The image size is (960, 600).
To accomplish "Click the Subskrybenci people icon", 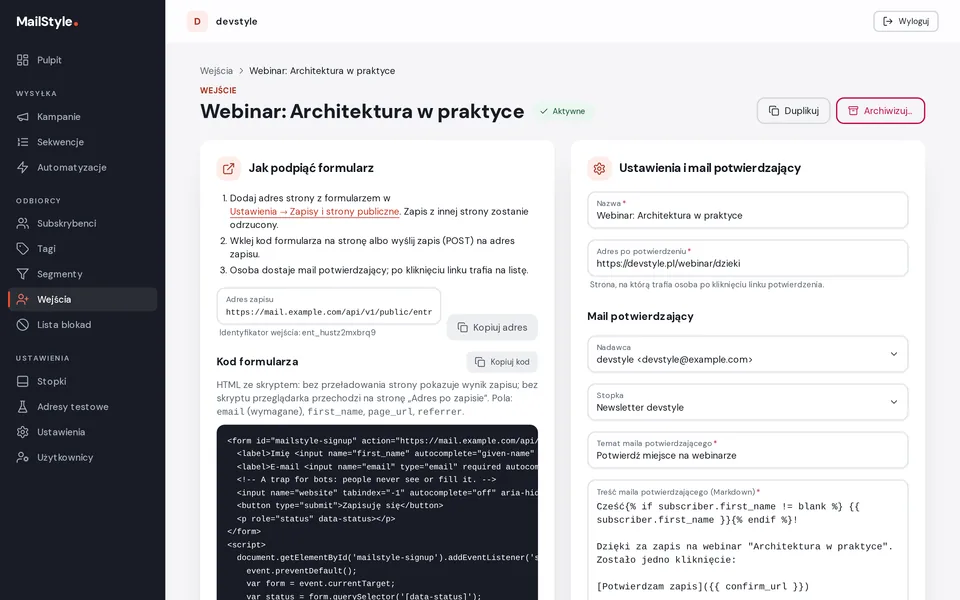I will pos(23,223).
